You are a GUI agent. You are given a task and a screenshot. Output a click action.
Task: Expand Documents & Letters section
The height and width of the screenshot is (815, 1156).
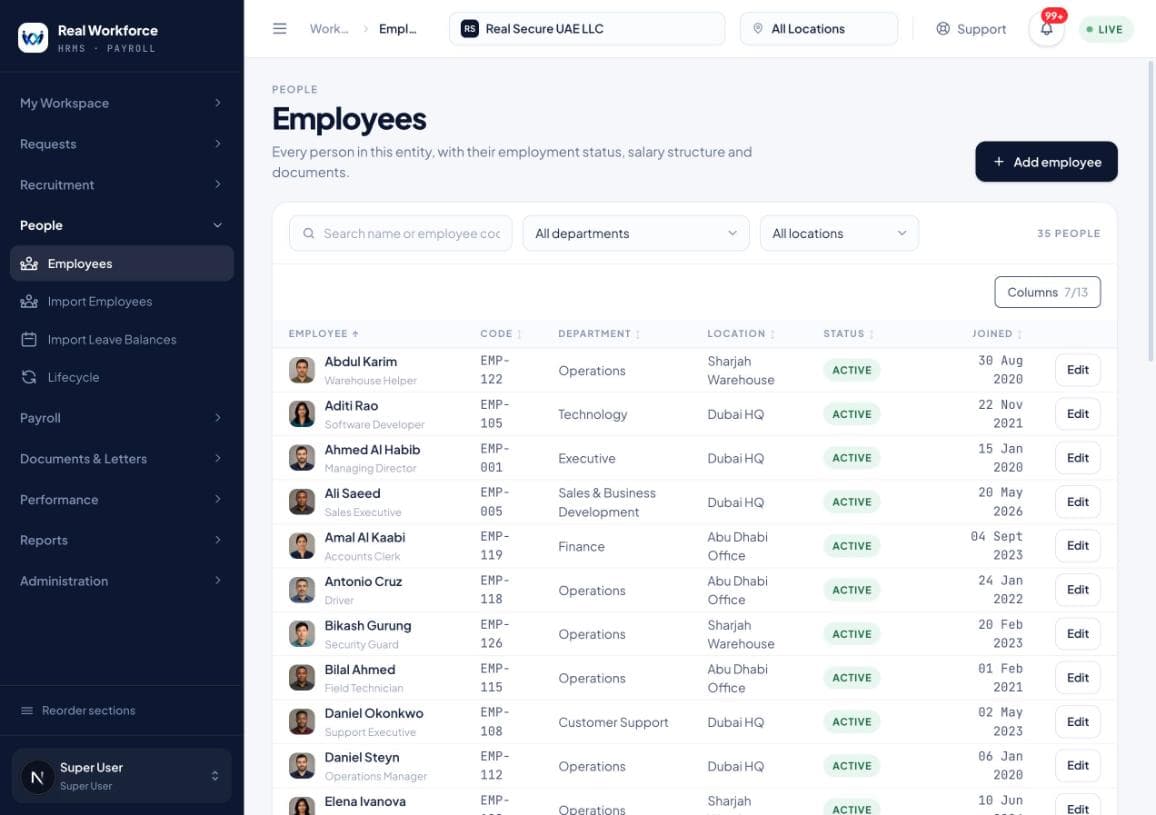pos(122,459)
